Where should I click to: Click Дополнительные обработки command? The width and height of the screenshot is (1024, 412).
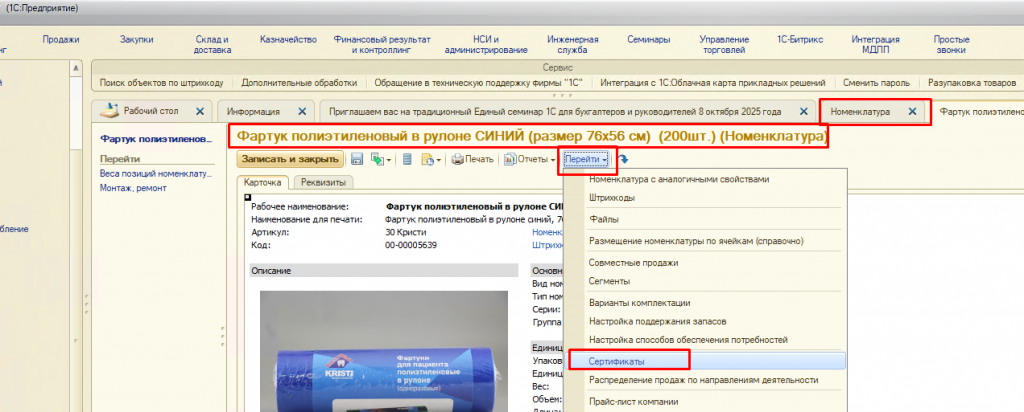(299, 83)
